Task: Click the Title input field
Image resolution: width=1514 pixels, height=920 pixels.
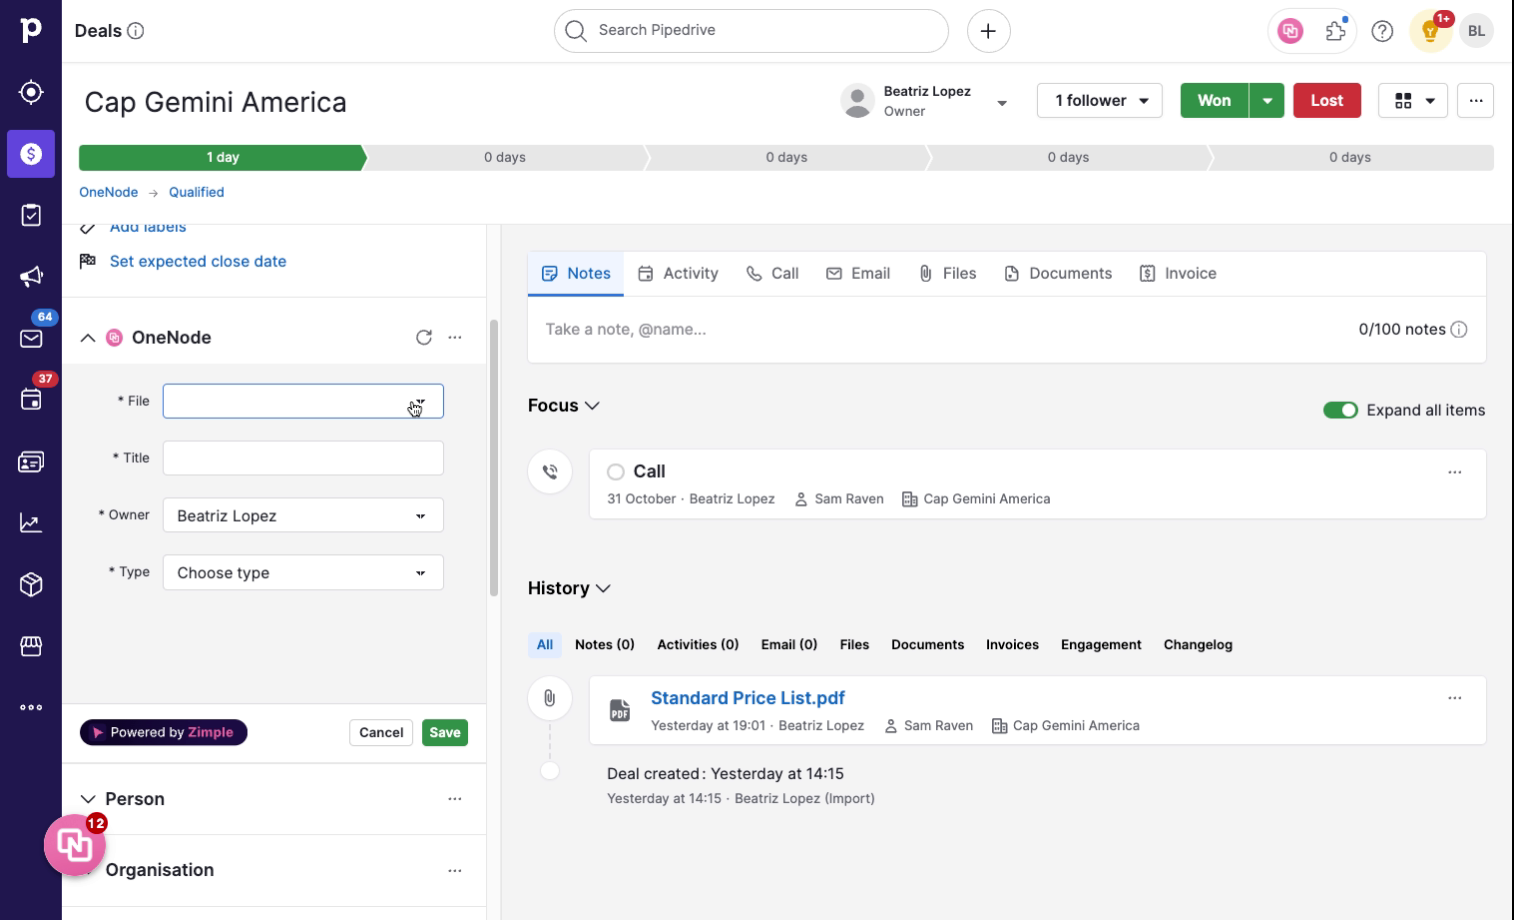Action: pyautogui.click(x=303, y=458)
